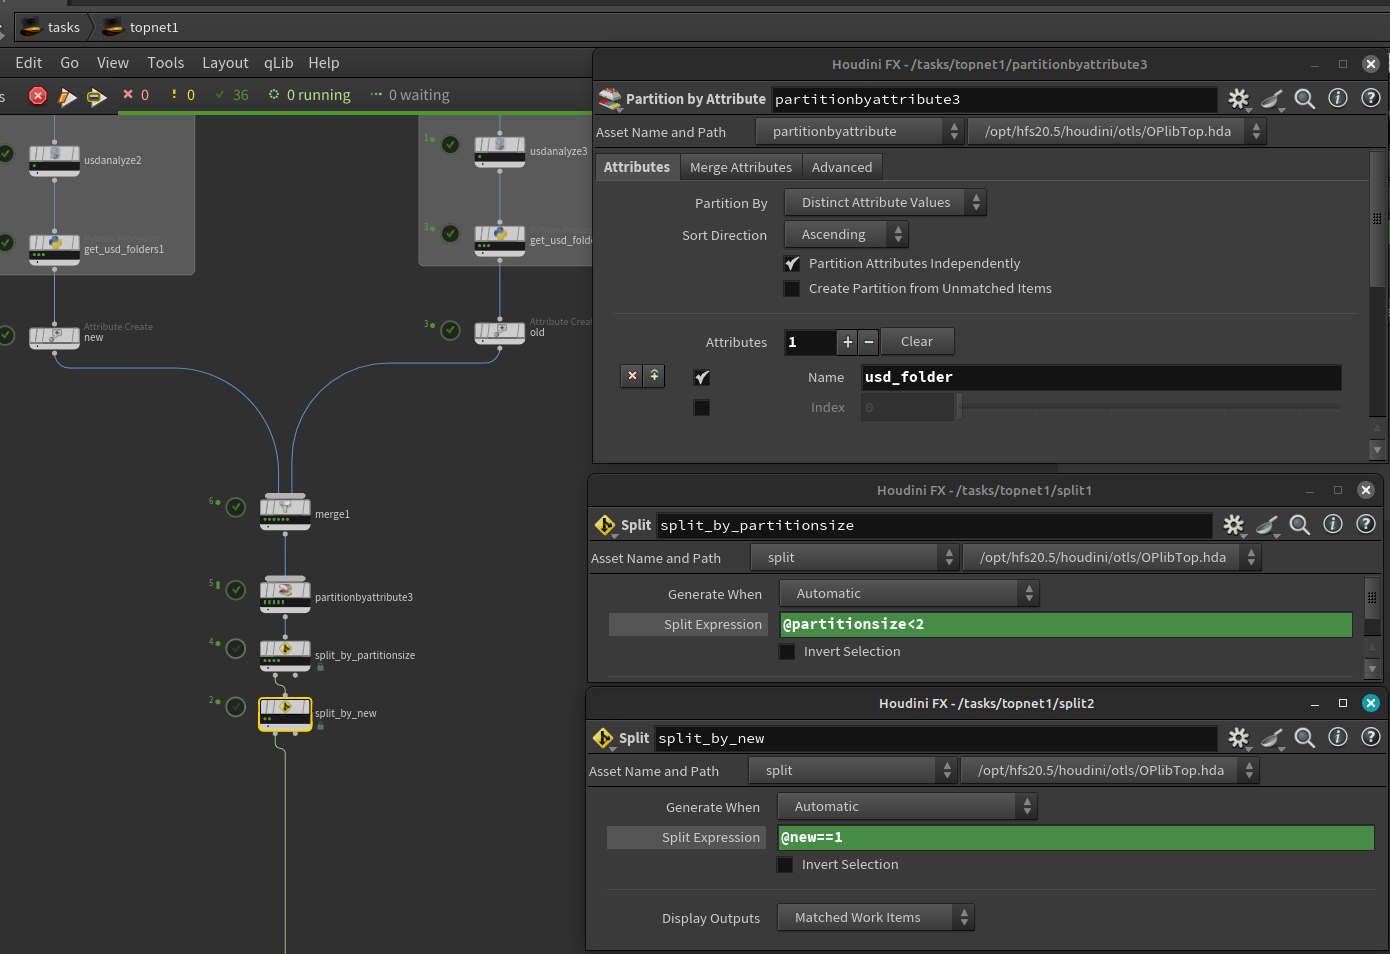
Task: Click the Index slider track
Action: click(x=1150, y=407)
